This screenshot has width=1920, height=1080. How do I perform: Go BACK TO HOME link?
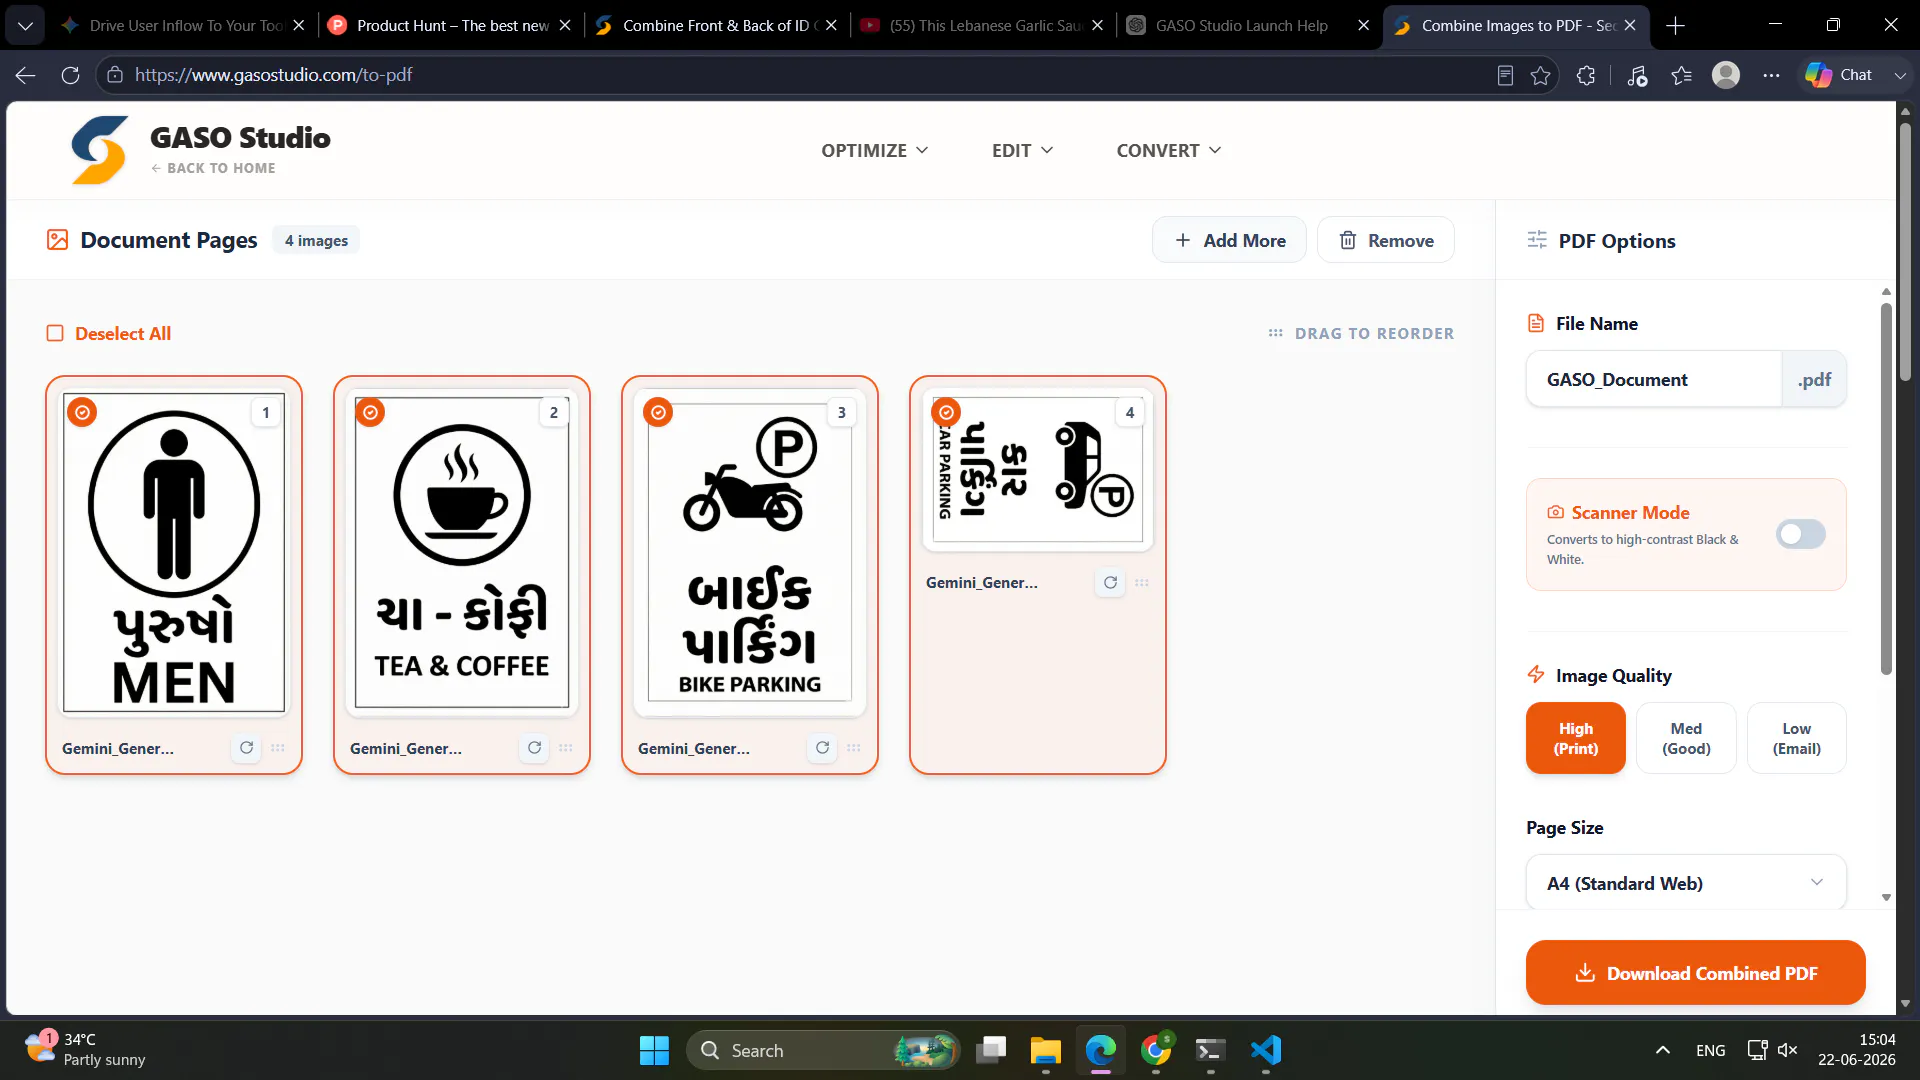[x=213, y=168]
